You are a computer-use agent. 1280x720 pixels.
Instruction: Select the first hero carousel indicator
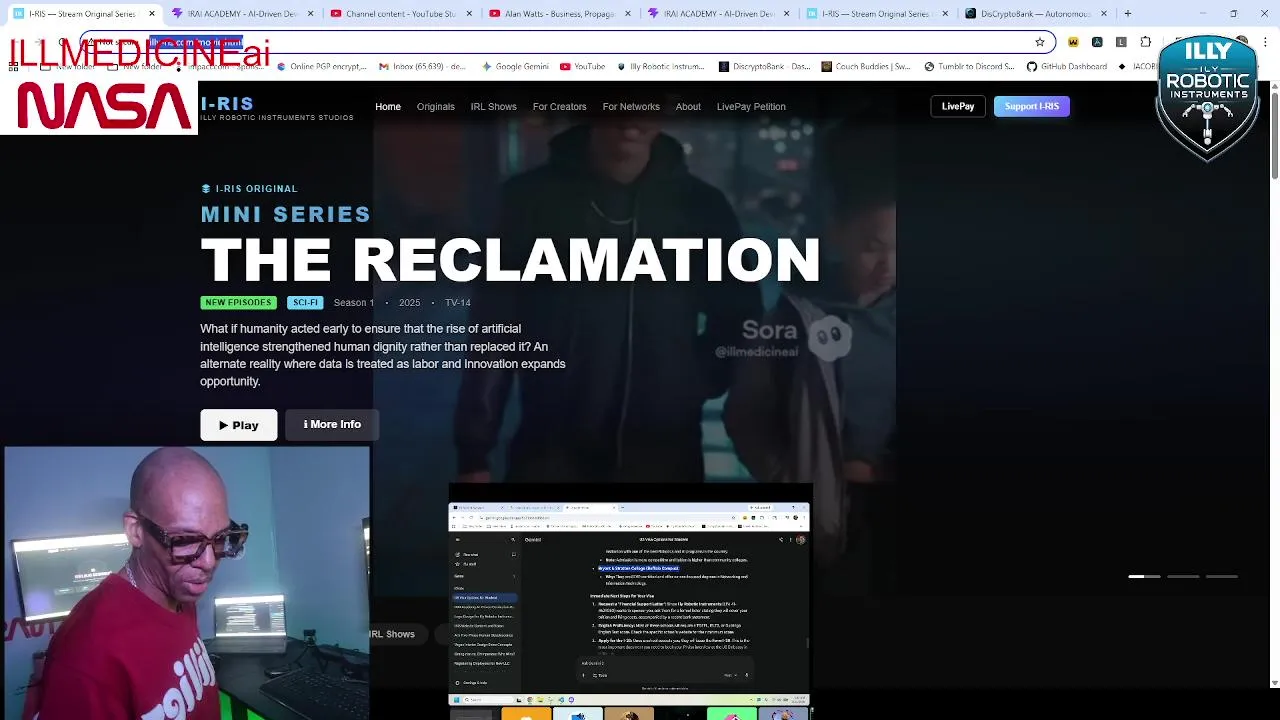[x=1145, y=577]
